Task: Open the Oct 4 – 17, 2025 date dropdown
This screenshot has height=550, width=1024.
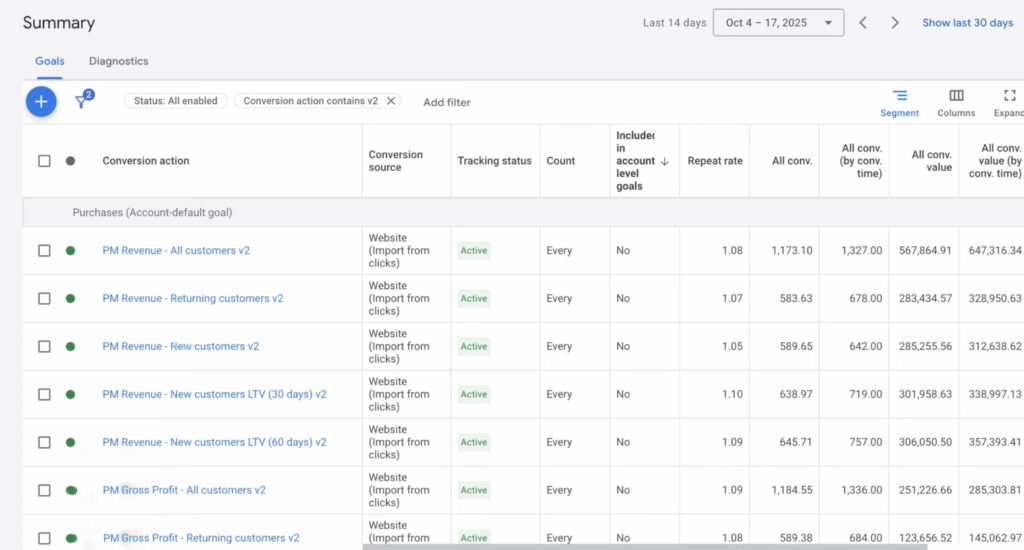Action: [x=778, y=23]
